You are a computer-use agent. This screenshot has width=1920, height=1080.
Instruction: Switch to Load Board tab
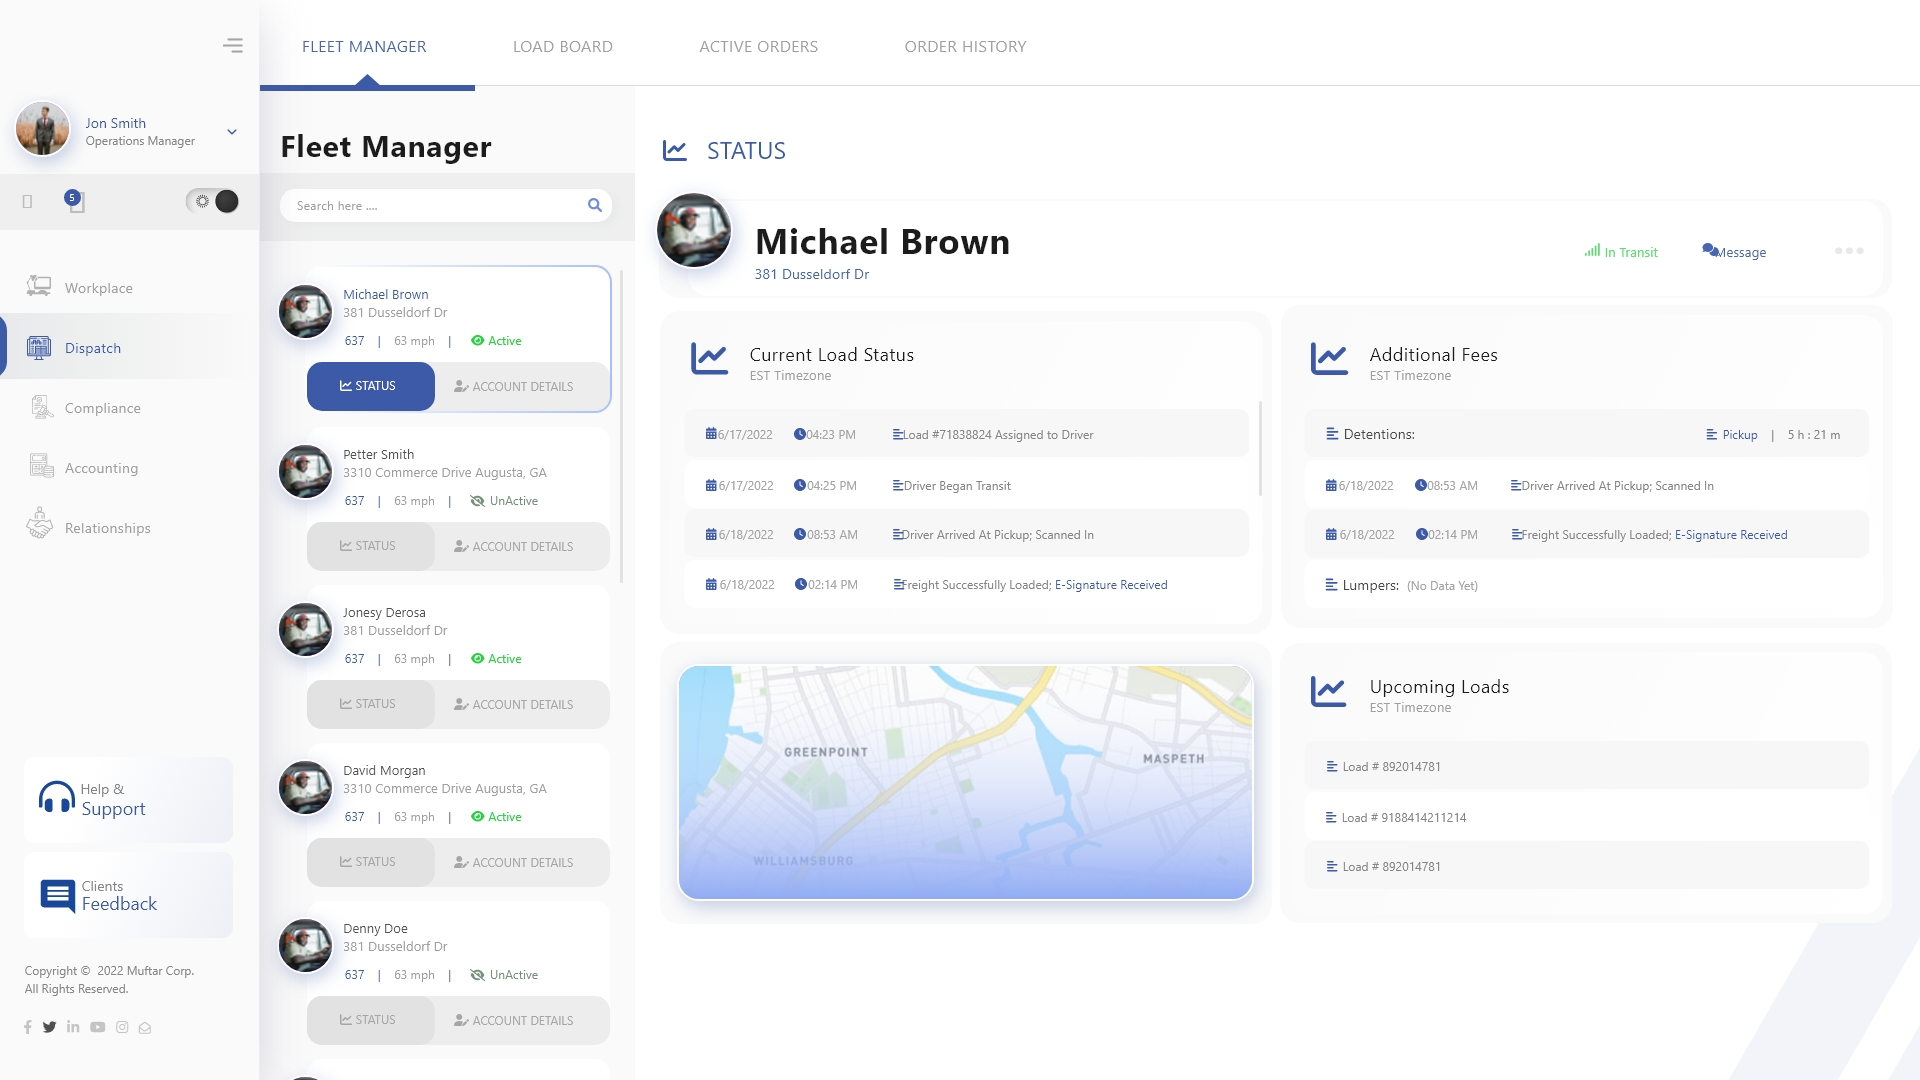tap(563, 47)
